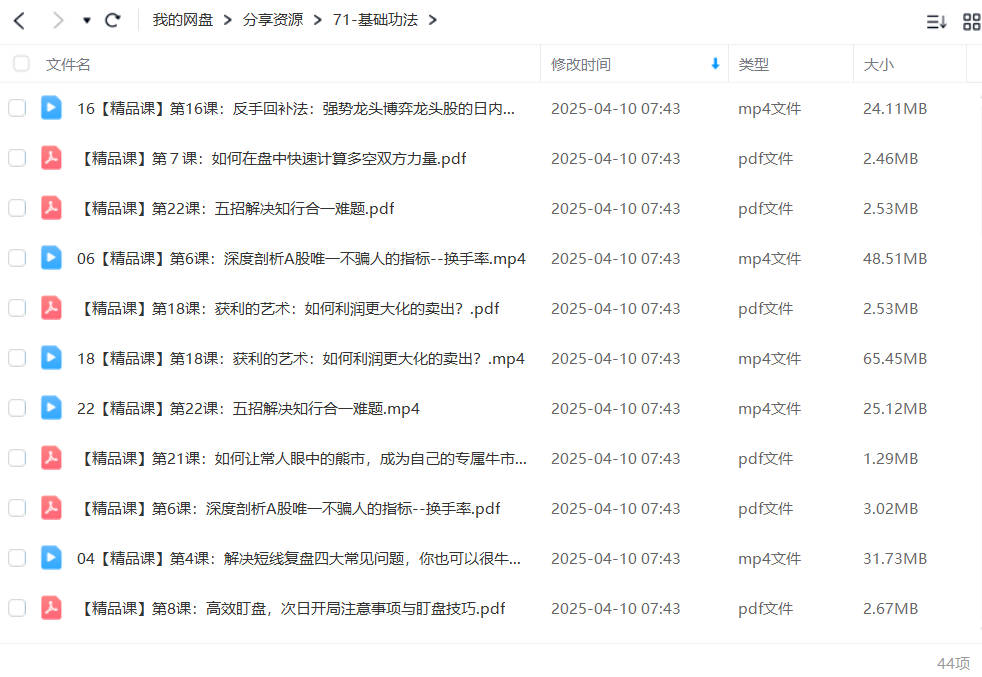Check the box for 第16课 反手回补法 mp4
Viewport: 982px width, 677px height.
click(x=17, y=108)
